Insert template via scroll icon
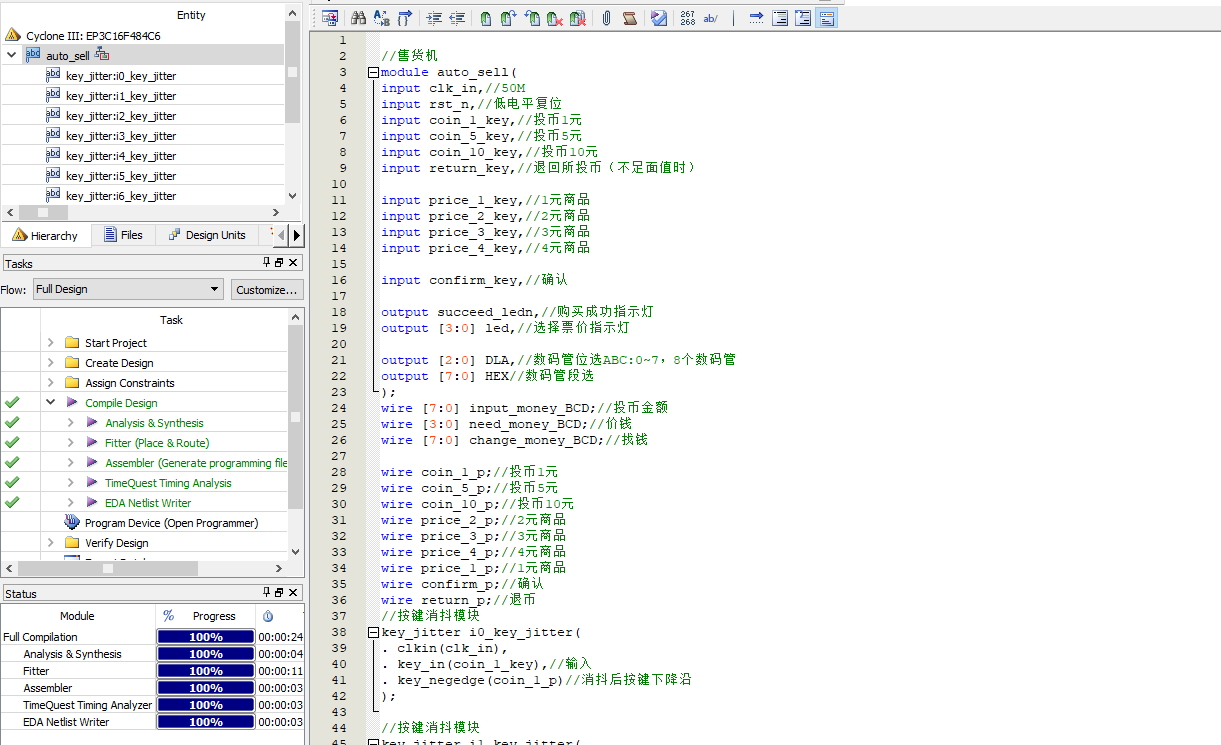 [629, 18]
